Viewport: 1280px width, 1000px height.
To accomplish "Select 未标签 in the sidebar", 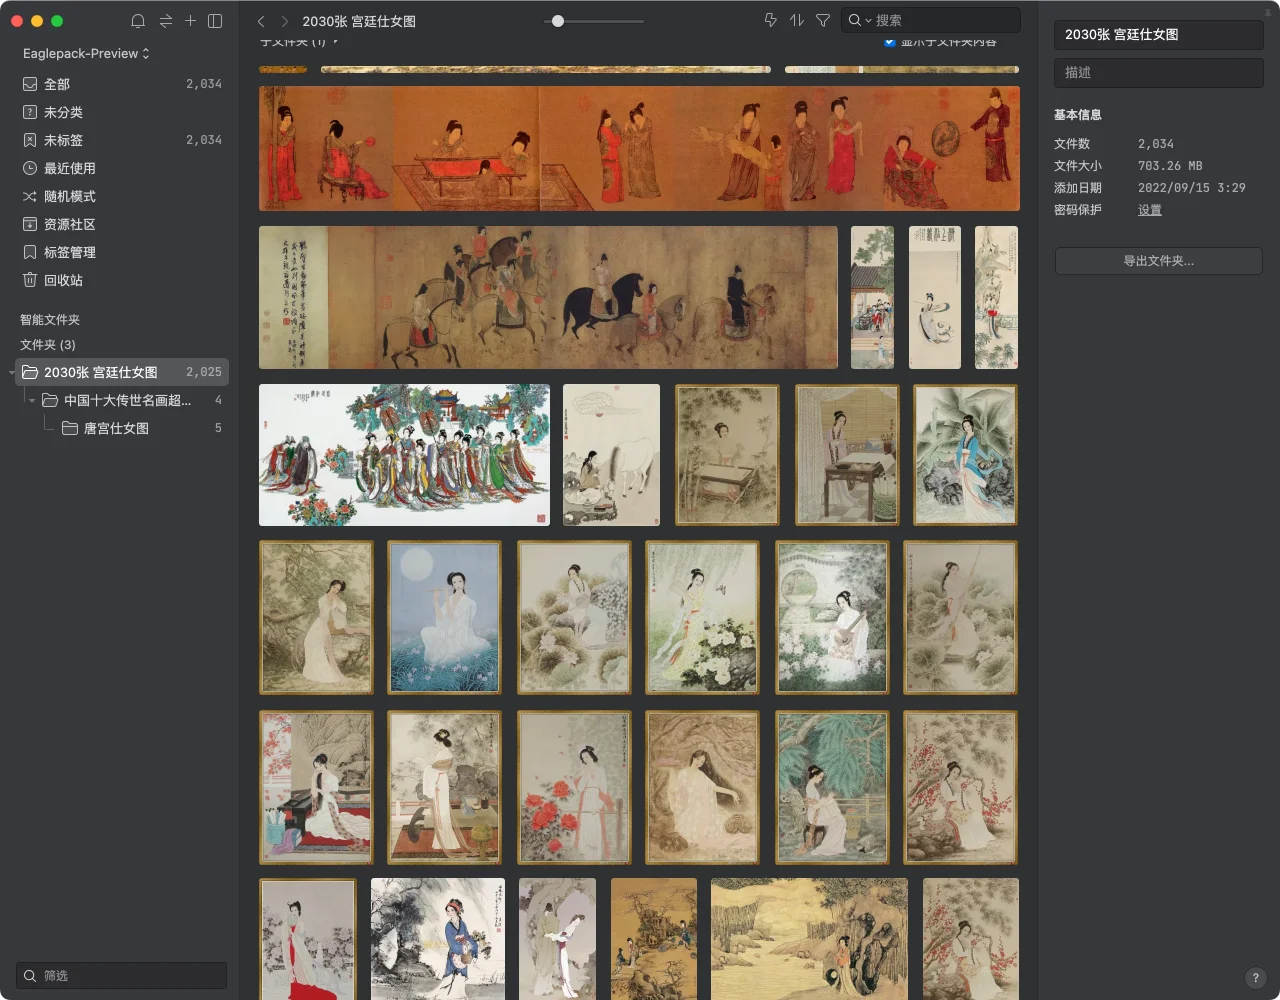I will pos(122,140).
